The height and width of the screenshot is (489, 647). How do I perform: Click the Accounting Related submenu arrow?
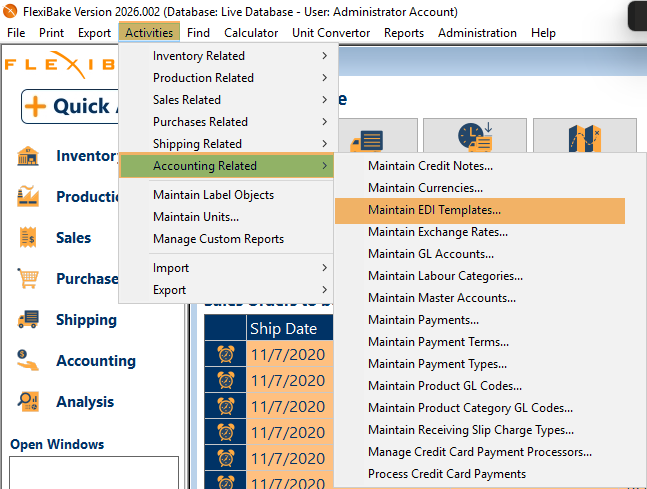(x=325, y=165)
